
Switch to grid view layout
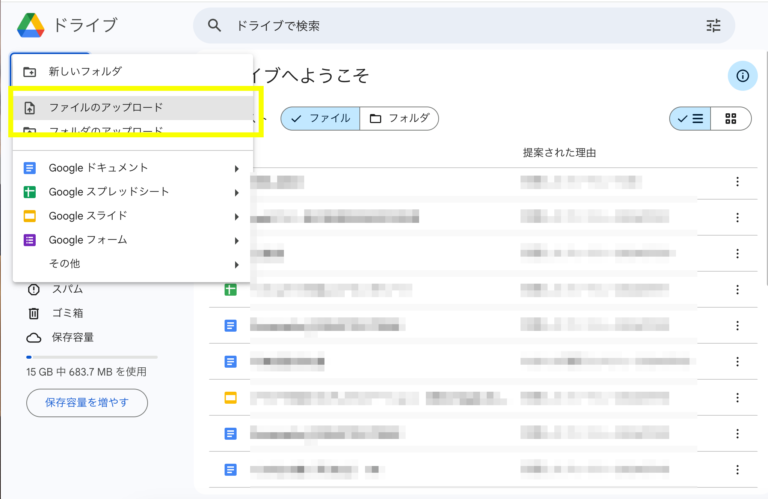point(731,119)
